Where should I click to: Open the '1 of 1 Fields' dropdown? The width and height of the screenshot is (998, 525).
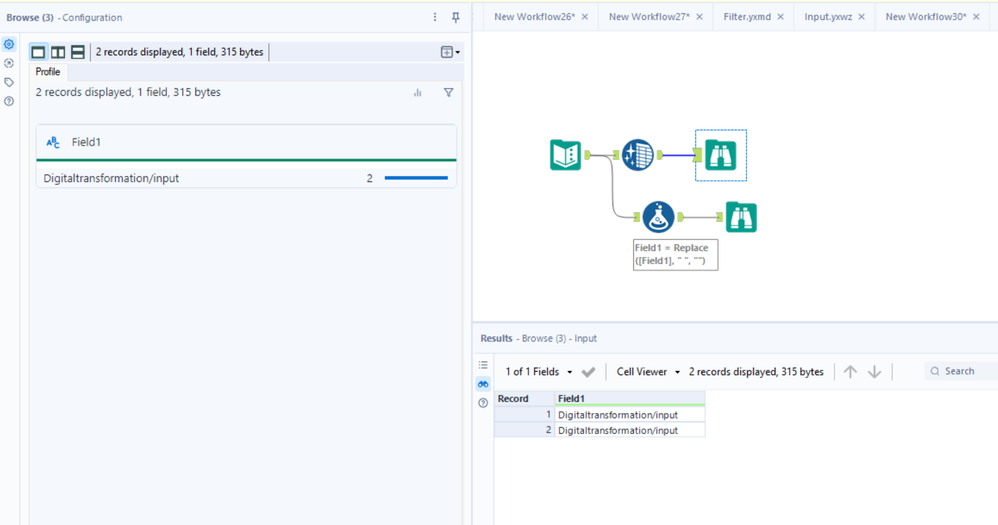click(538, 372)
